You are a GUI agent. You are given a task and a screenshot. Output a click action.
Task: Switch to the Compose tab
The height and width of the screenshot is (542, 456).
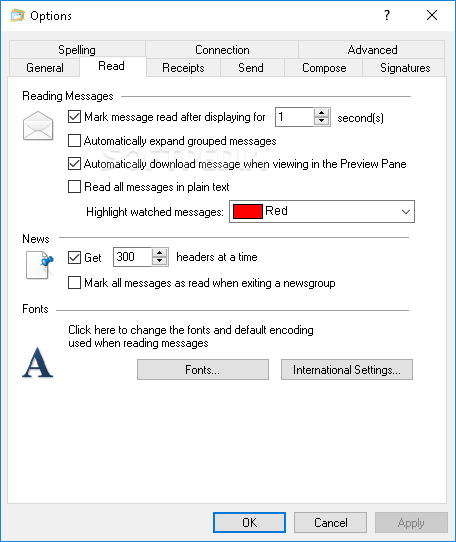tap(324, 67)
